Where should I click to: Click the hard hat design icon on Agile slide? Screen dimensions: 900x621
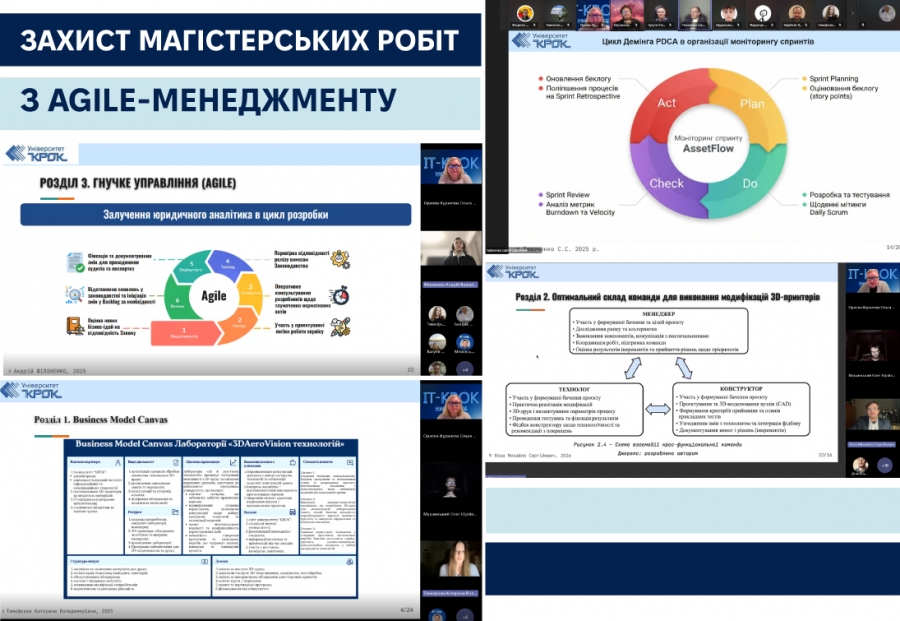point(339,327)
